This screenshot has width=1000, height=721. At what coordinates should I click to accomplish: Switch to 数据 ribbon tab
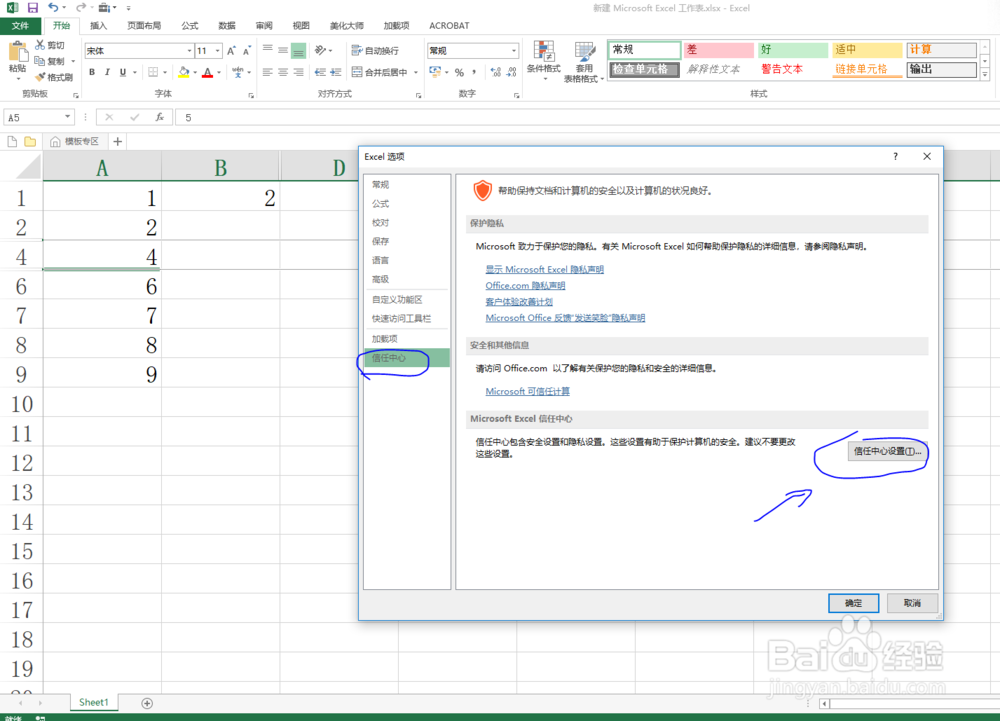[x=226, y=25]
